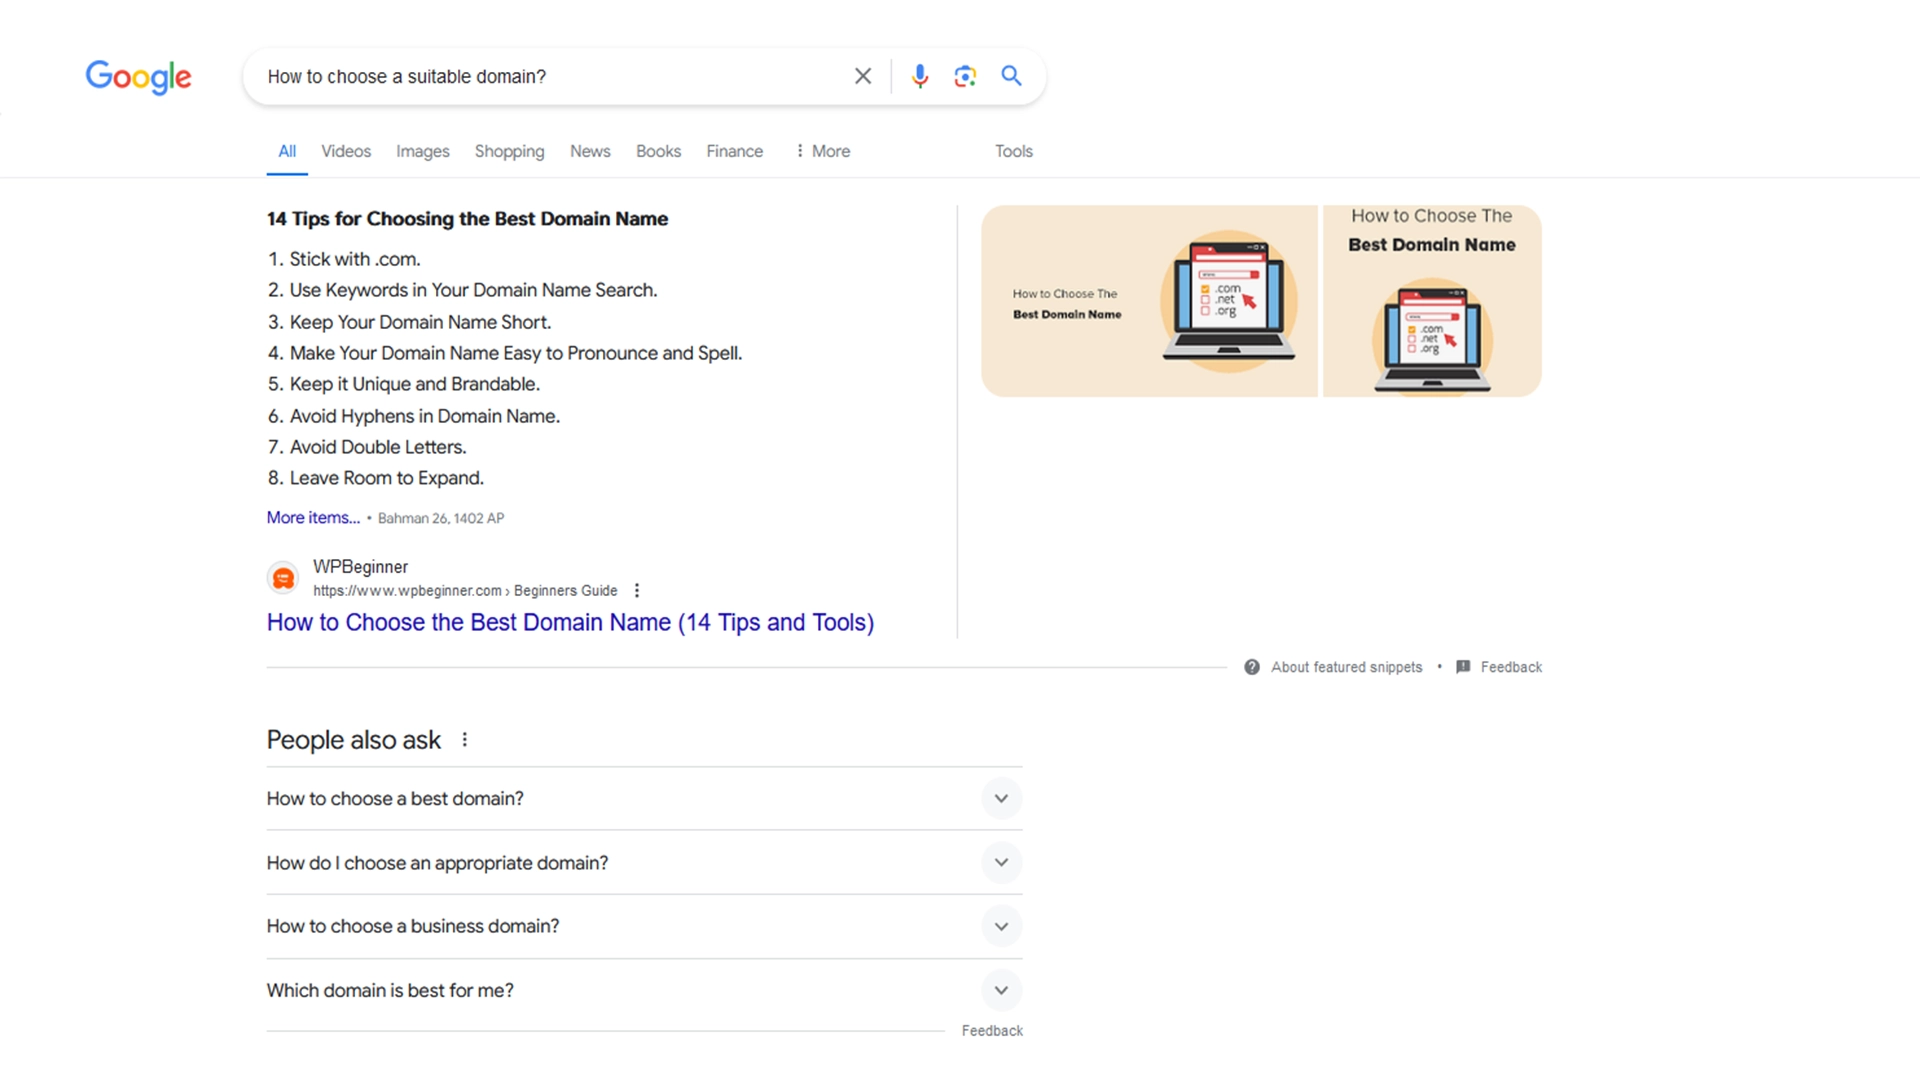This screenshot has height=1080, width=1920.
Task: Open the WPBeginner result options three-dot menu
Action: [x=637, y=591]
